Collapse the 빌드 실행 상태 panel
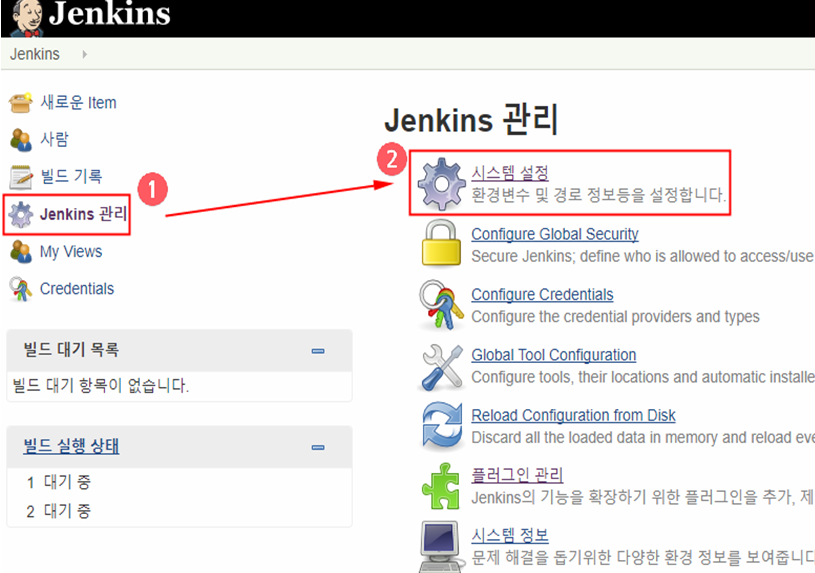The height and width of the screenshot is (573, 815). 318,447
